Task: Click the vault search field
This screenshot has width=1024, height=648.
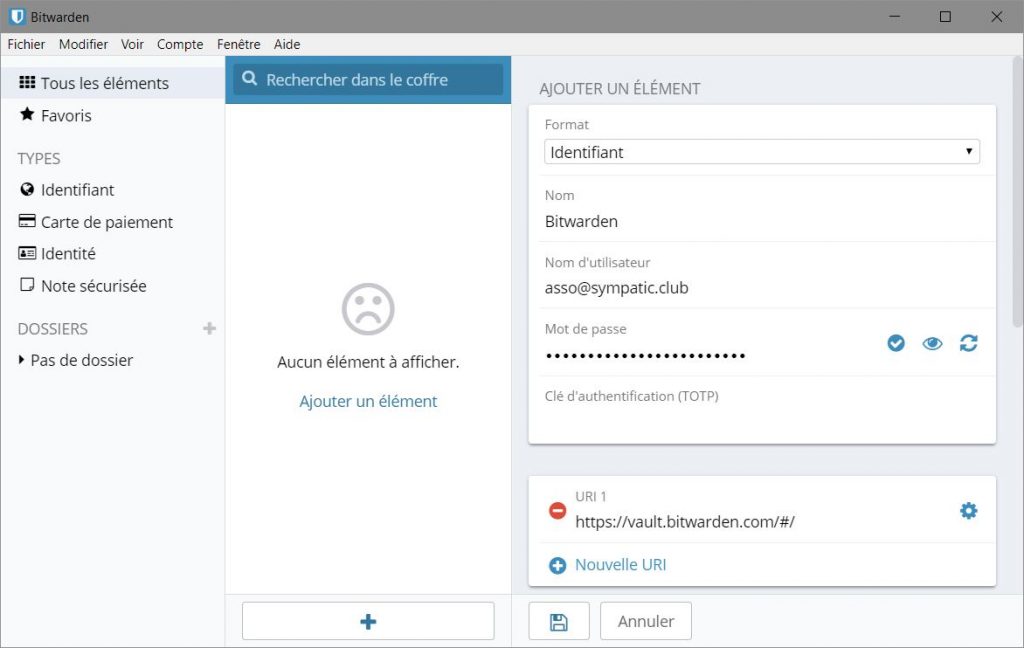Action: click(x=368, y=80)
